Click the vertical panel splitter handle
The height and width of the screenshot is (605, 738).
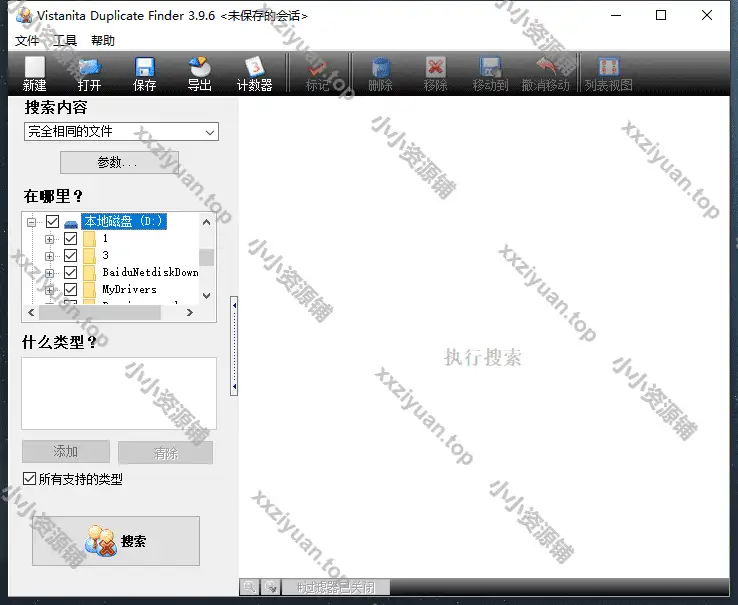click(x=234, y=343)
